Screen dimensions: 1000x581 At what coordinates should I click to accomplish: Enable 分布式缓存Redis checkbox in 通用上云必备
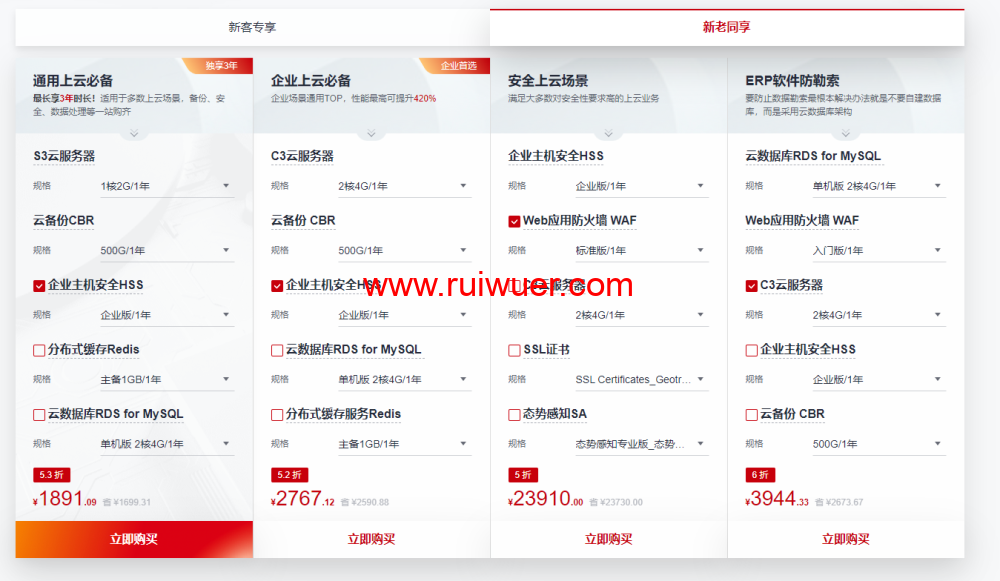coord(39,350)
